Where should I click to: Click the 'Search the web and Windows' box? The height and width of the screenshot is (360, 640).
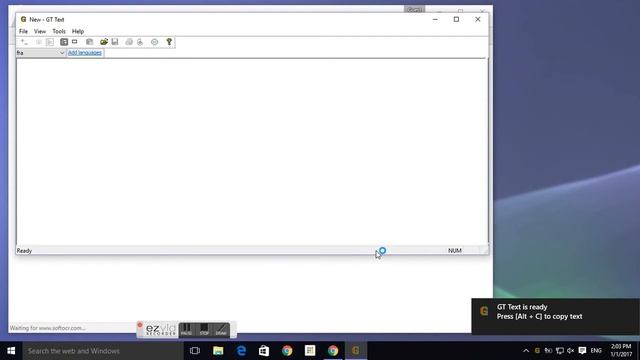[x=103, y=351]
